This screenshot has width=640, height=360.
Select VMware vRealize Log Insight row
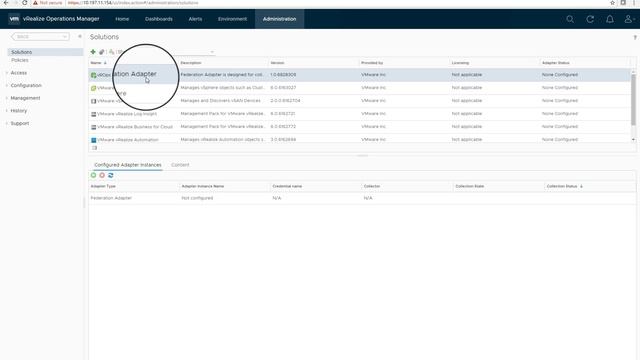pyautogui.click(x=360, y=114)
